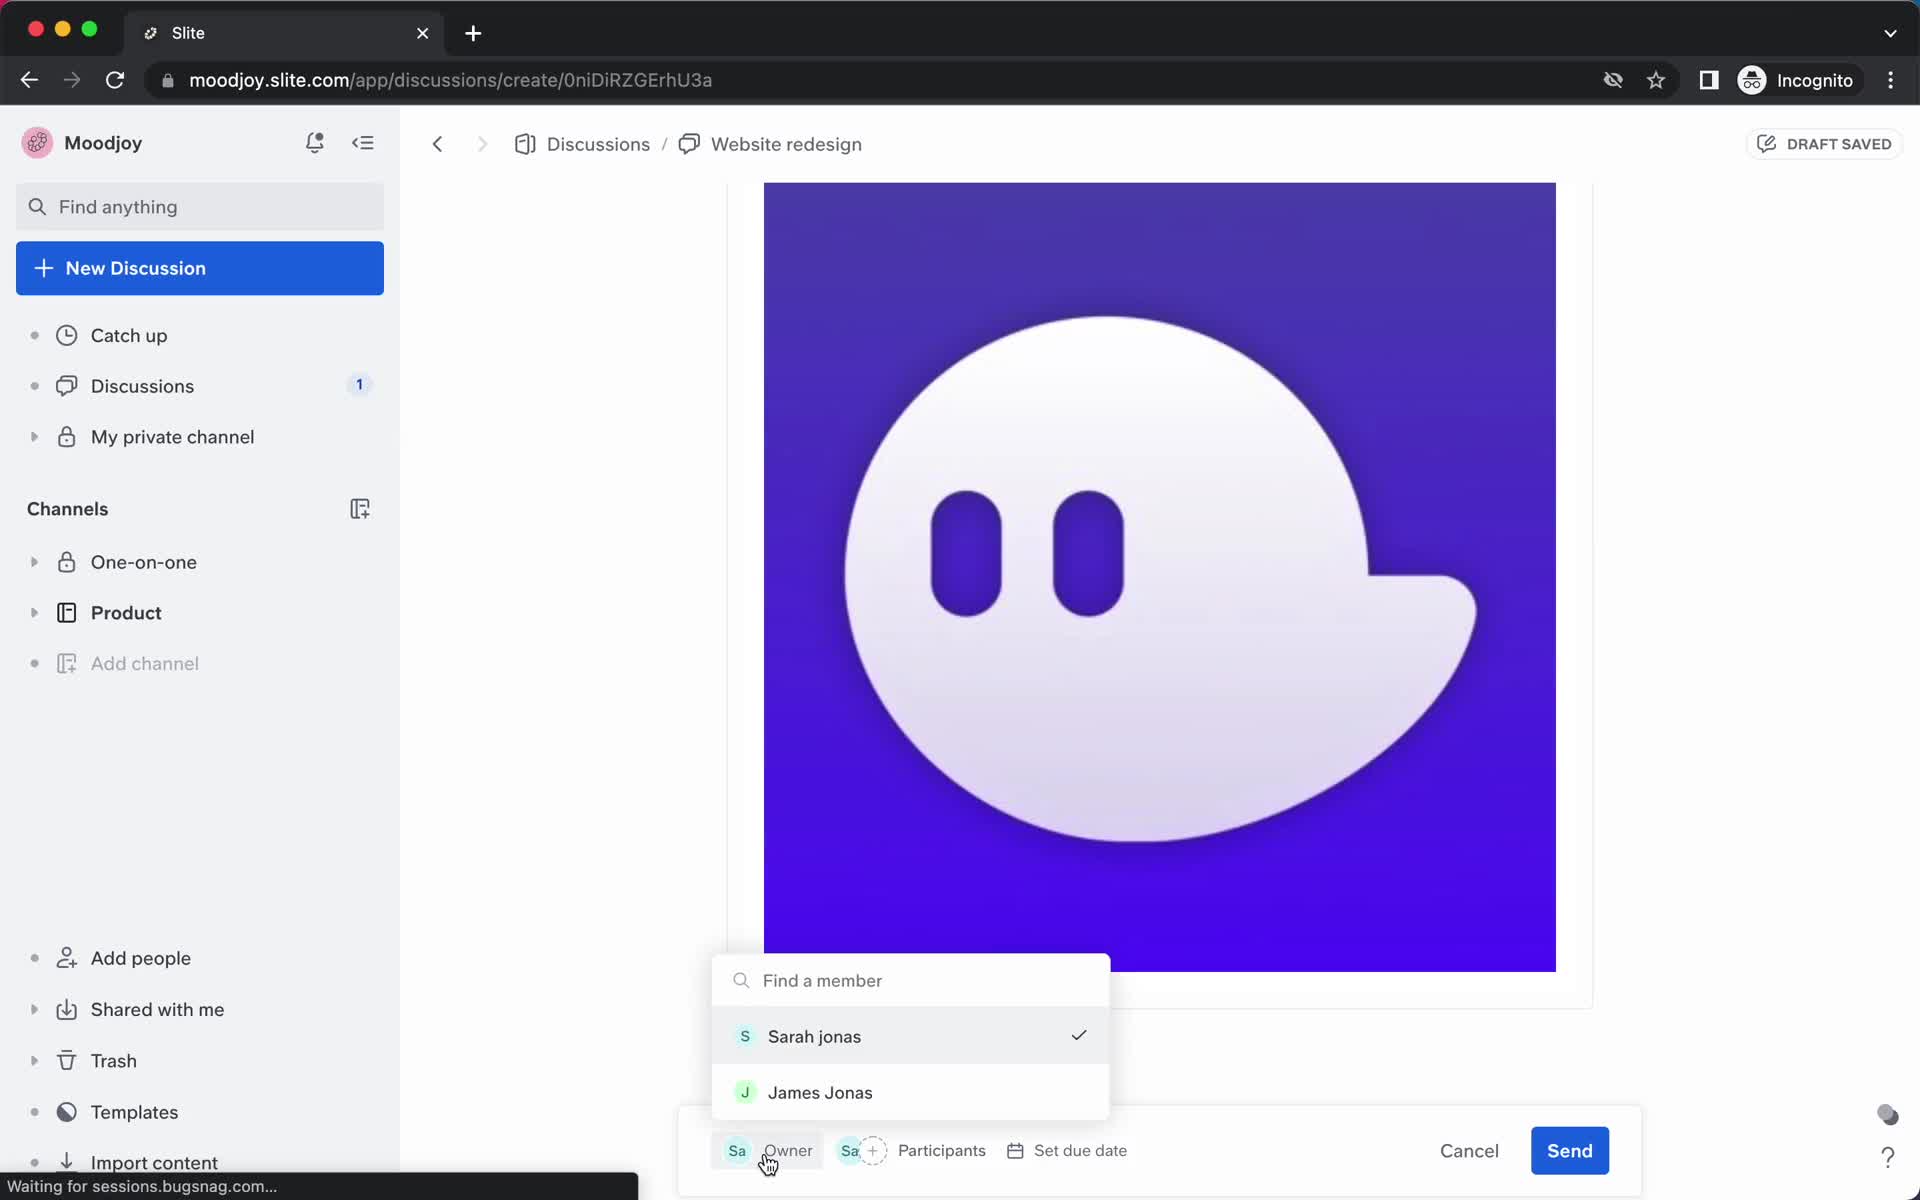Click the Catch up clock icon
Image resolution: width=1920 pixels, height=1200 pixels.
click(66, 336)
